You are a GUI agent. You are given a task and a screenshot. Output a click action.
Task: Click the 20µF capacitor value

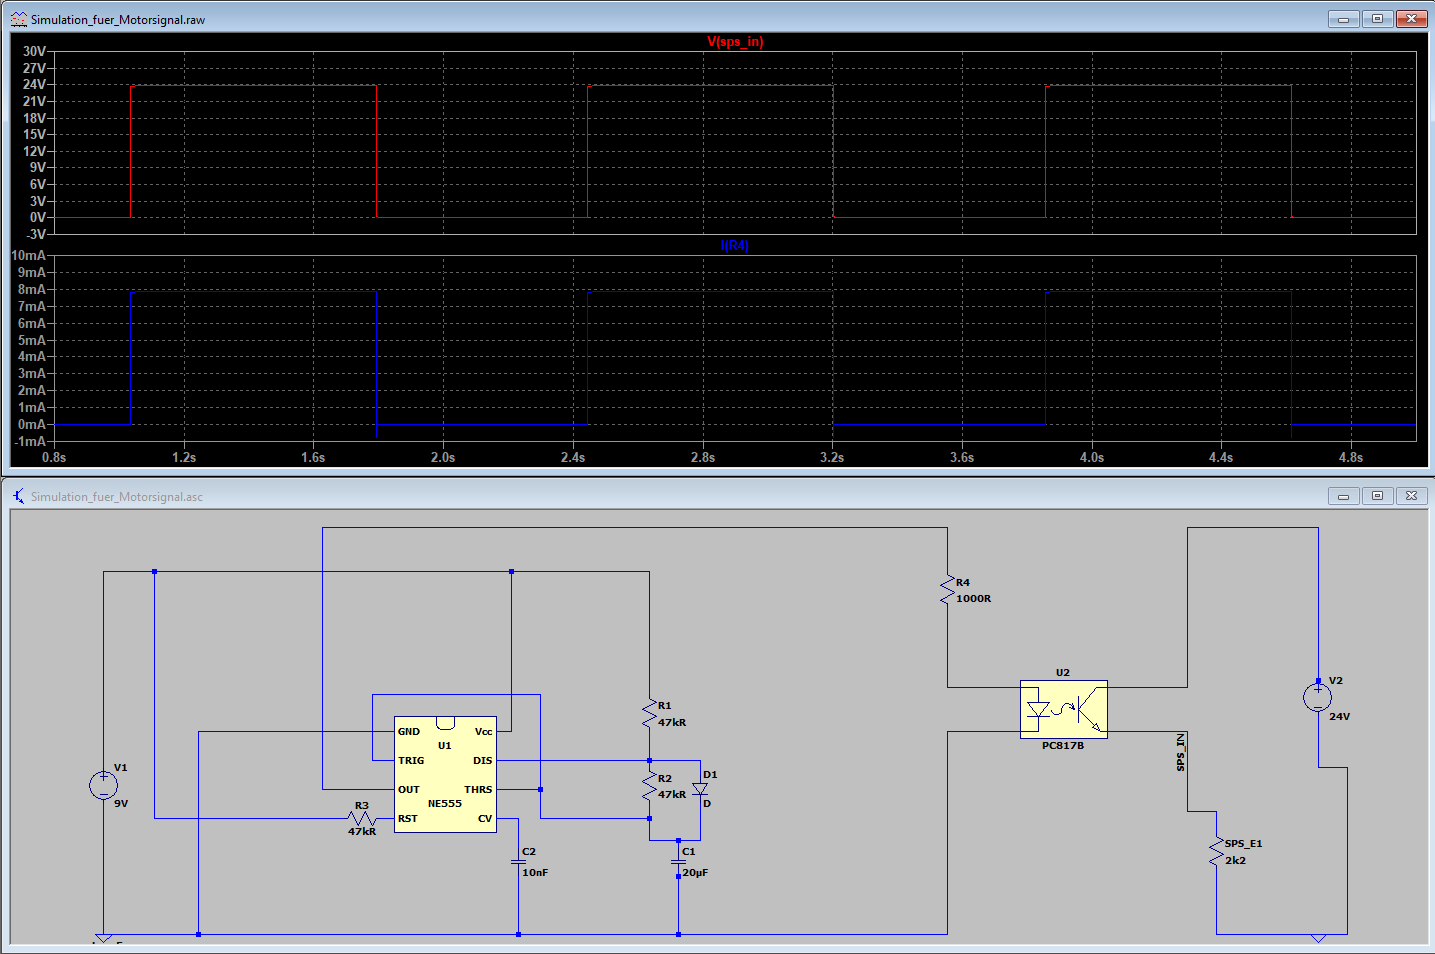coord(695,873)
